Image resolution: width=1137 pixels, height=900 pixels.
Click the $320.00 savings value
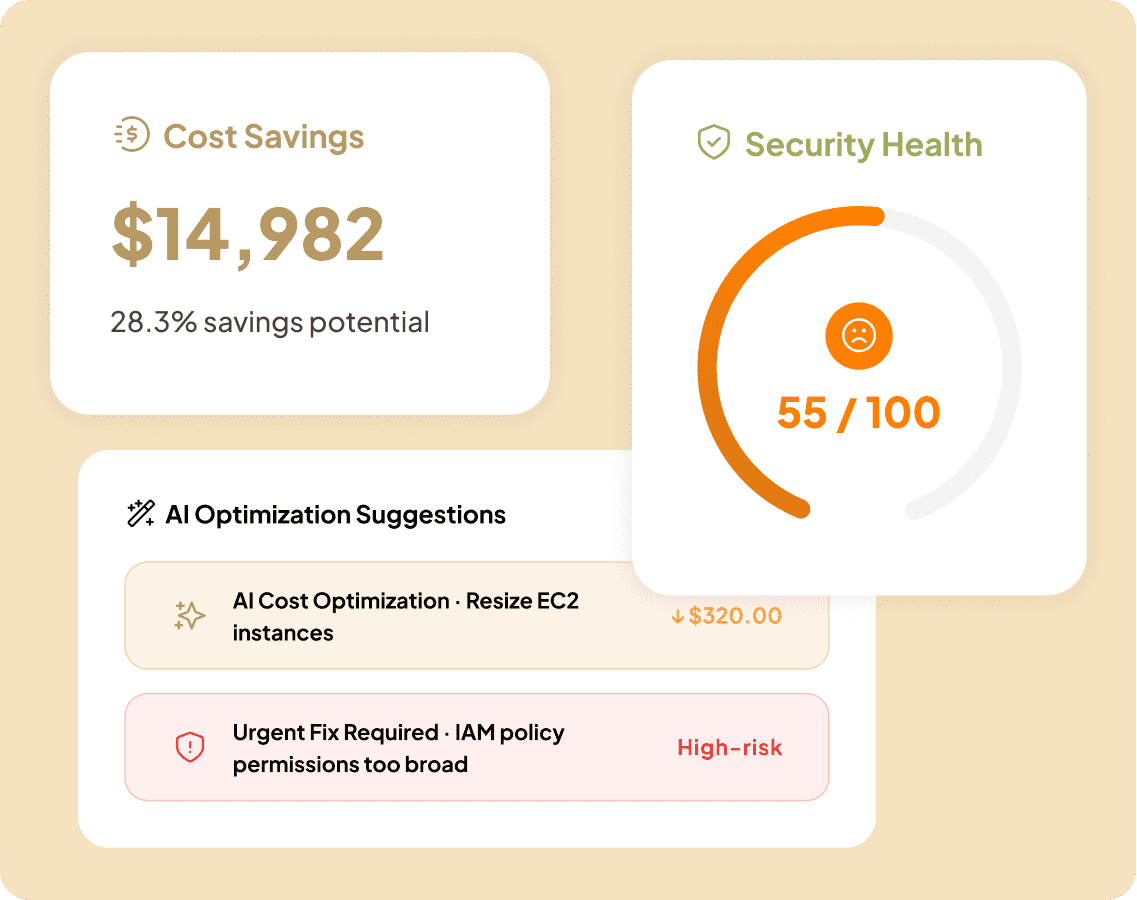pos(735,616)
